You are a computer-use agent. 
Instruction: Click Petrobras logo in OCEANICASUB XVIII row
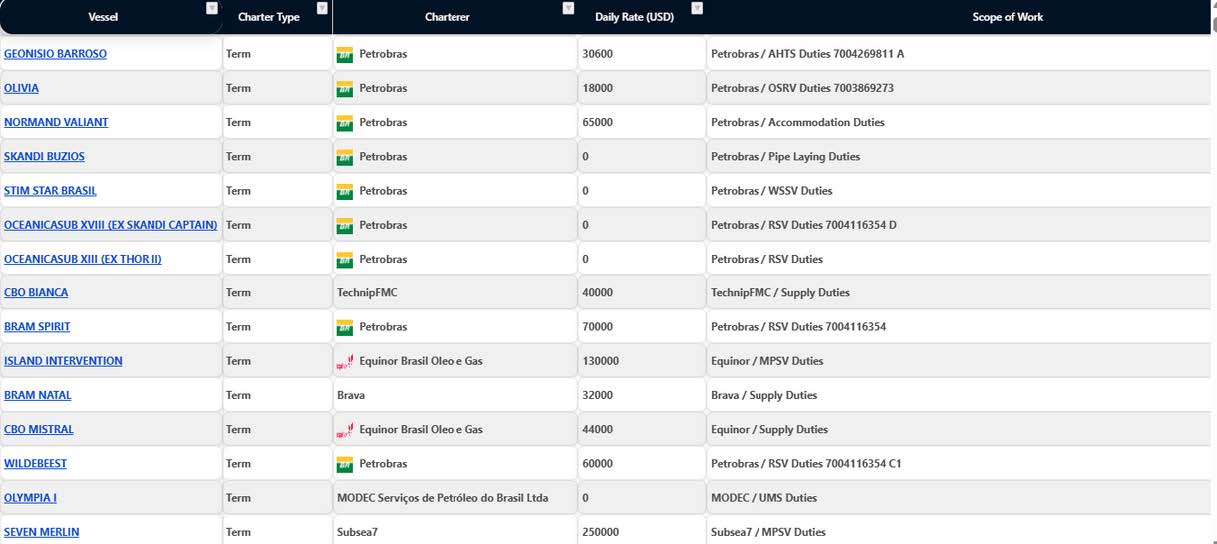pyautogui.click(x=345, y=225)
